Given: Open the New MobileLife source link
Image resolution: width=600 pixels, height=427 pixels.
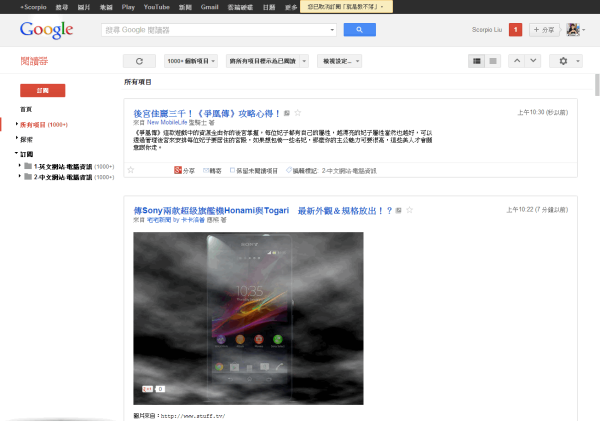Looking at the screenshot, I should (167, 122).
